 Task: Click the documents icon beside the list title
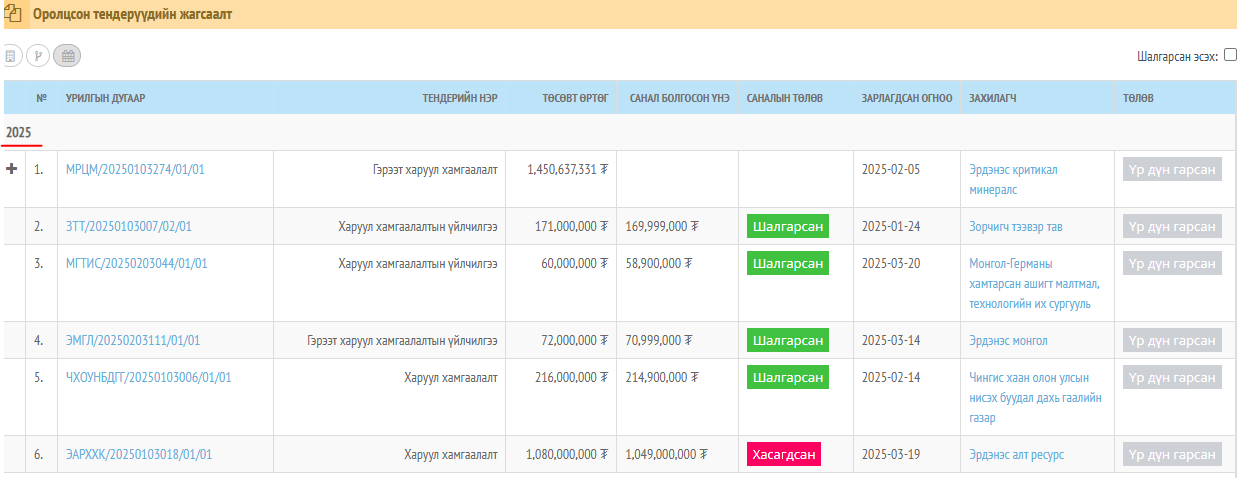[x=14, y=14]
